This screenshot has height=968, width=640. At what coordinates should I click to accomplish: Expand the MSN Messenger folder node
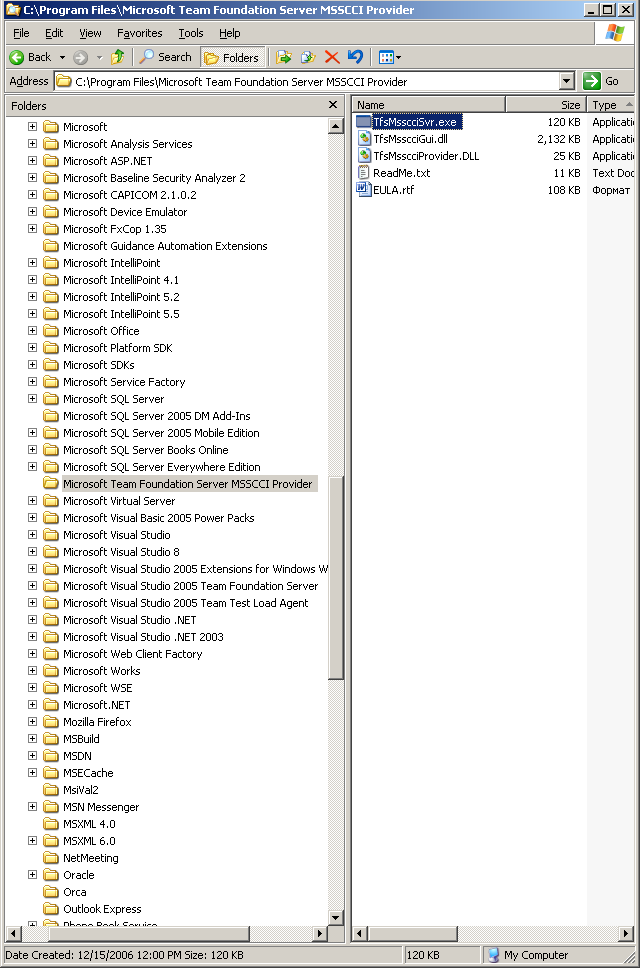point(33,807)
